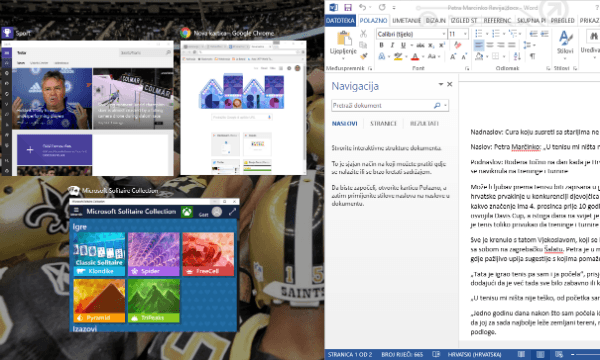Apply text effects with the outlined A
The width and height of the screenshot is (600, 360).
382,57
